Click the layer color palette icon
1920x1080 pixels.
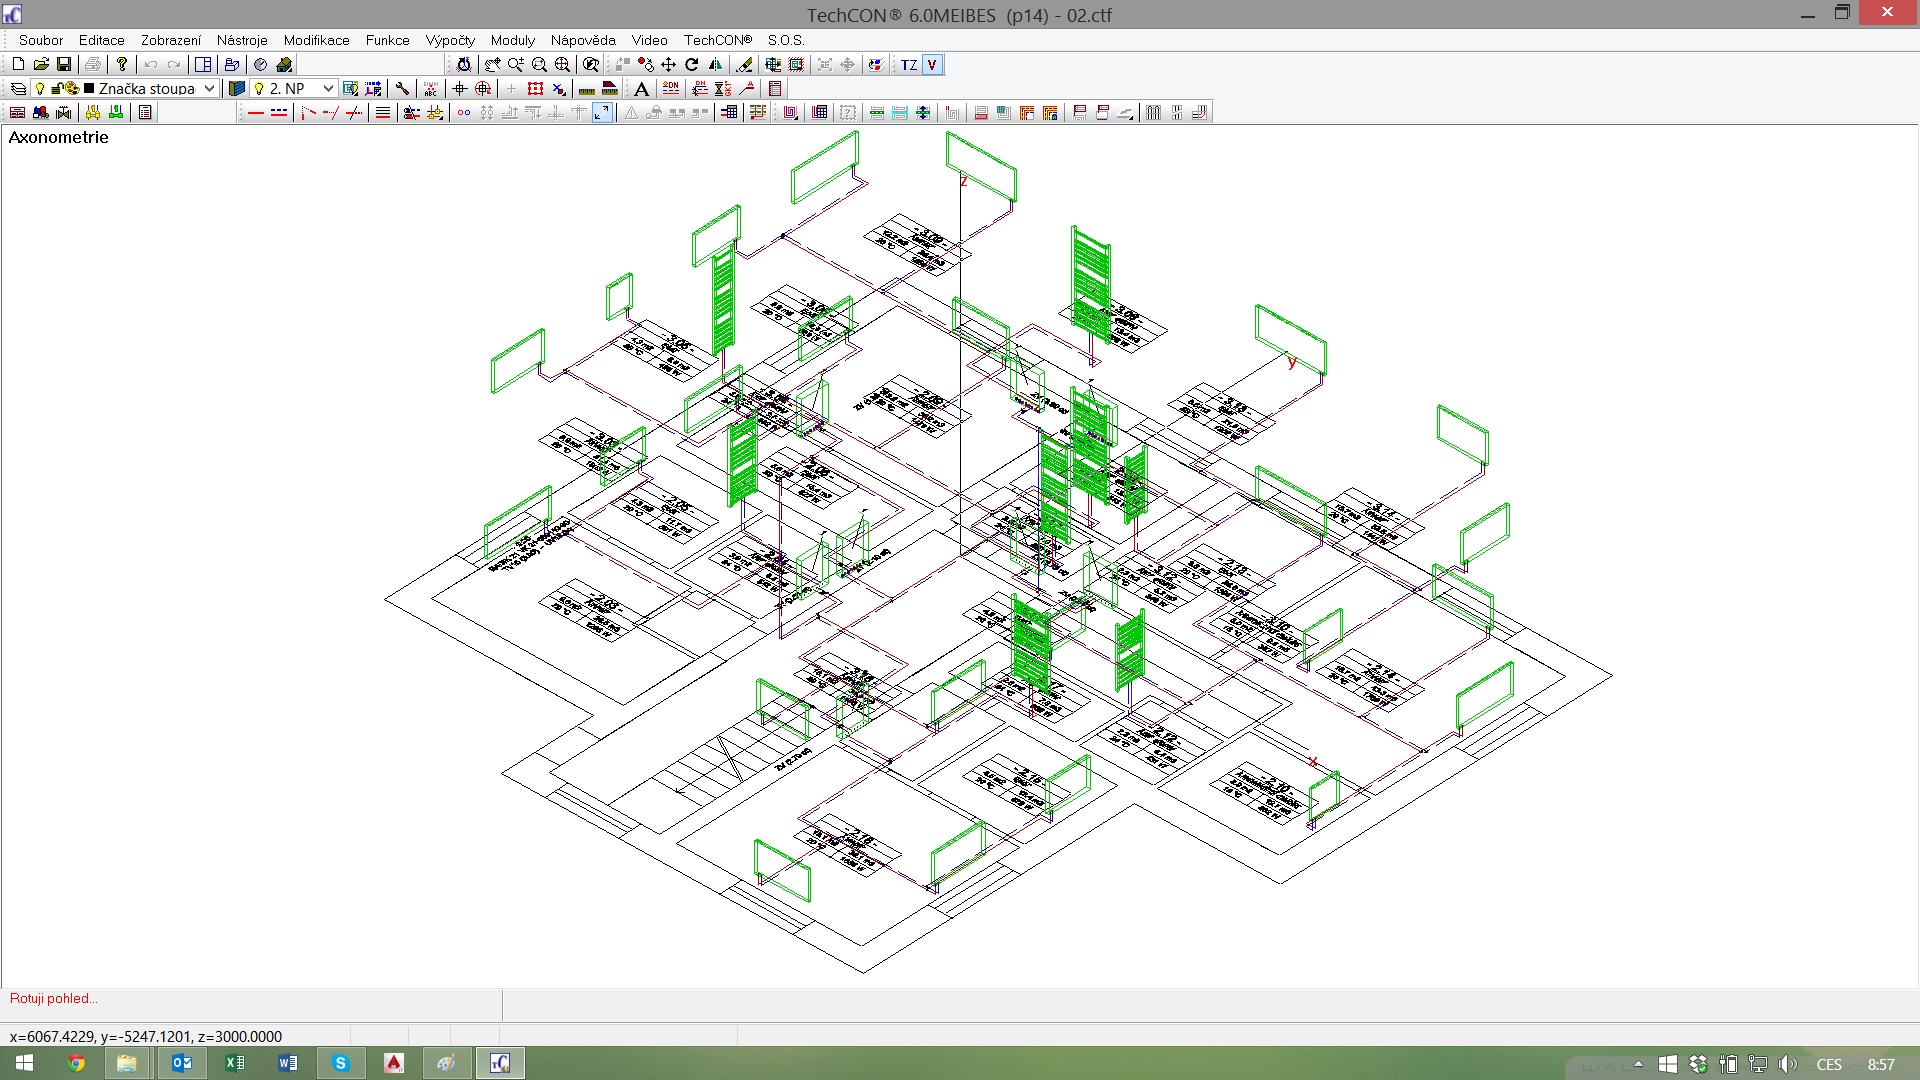72,88
